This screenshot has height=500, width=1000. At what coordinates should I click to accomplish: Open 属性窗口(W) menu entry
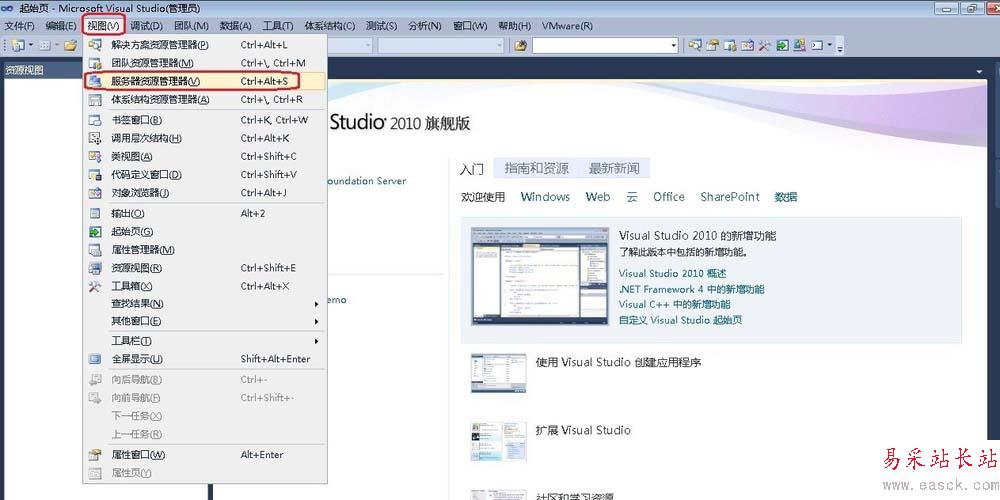(x=205, y=455)
